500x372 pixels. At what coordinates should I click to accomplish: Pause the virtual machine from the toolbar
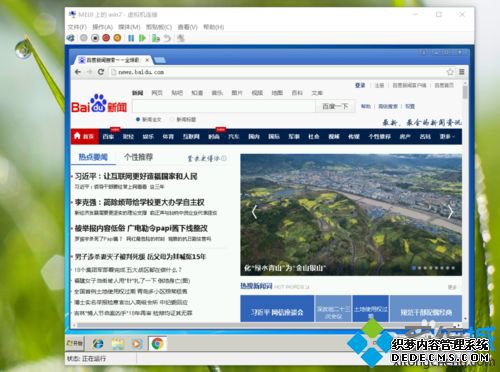point(131,38)
